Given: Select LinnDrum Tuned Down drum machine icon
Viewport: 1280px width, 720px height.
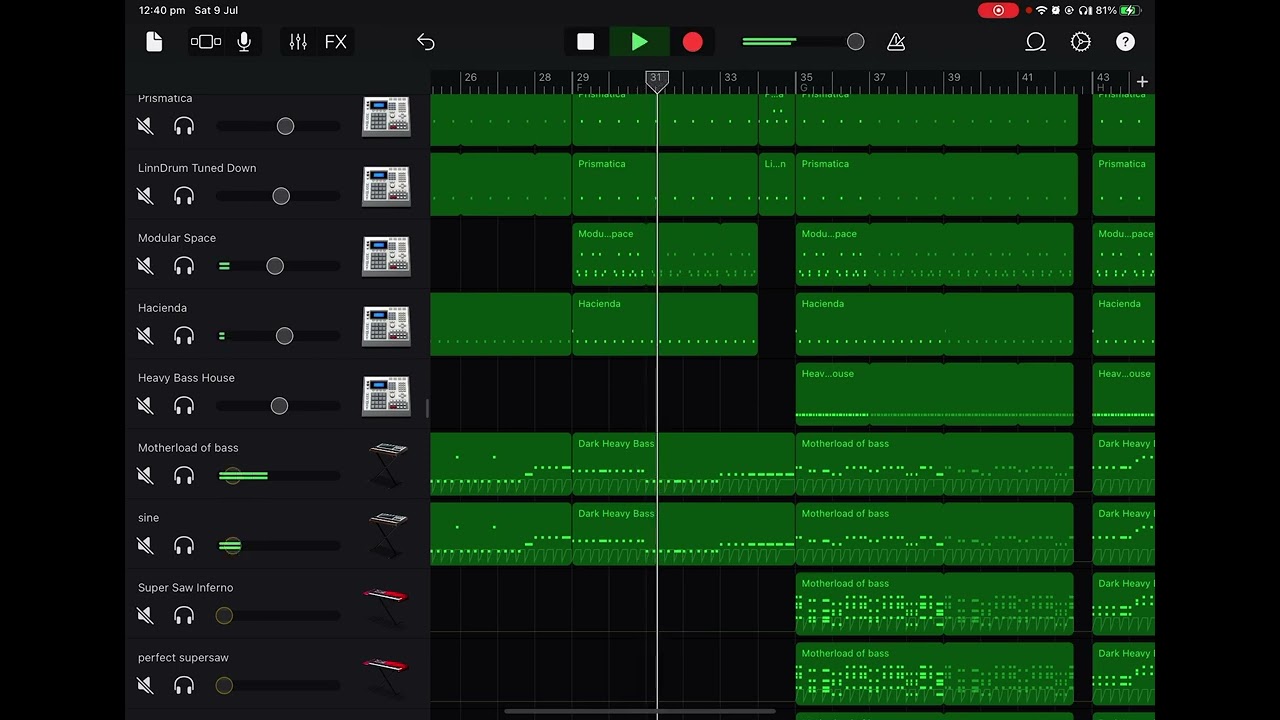Looking at the screenshot, I should click(x=387, y=186).
